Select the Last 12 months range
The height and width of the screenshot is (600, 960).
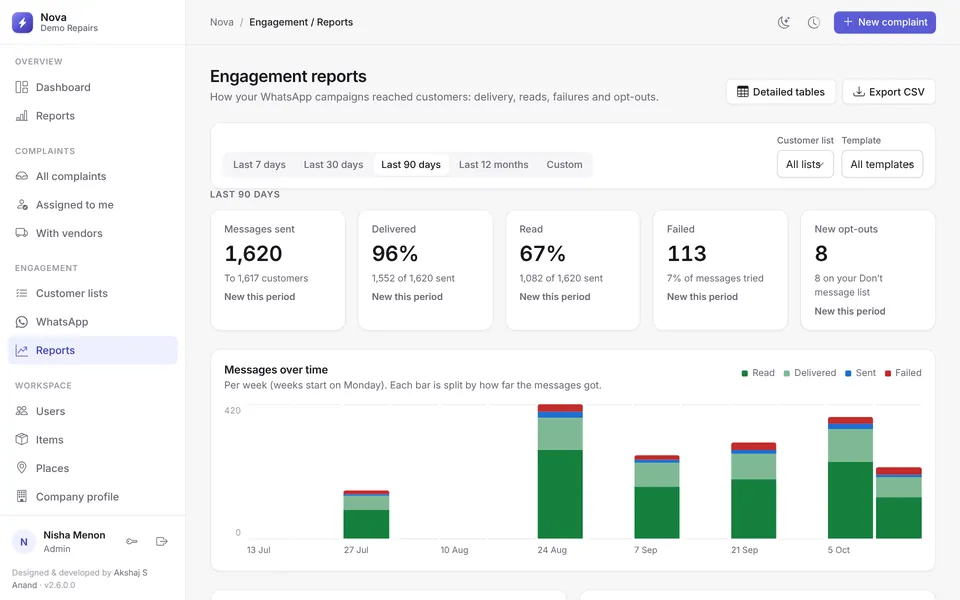click(493, 165)
